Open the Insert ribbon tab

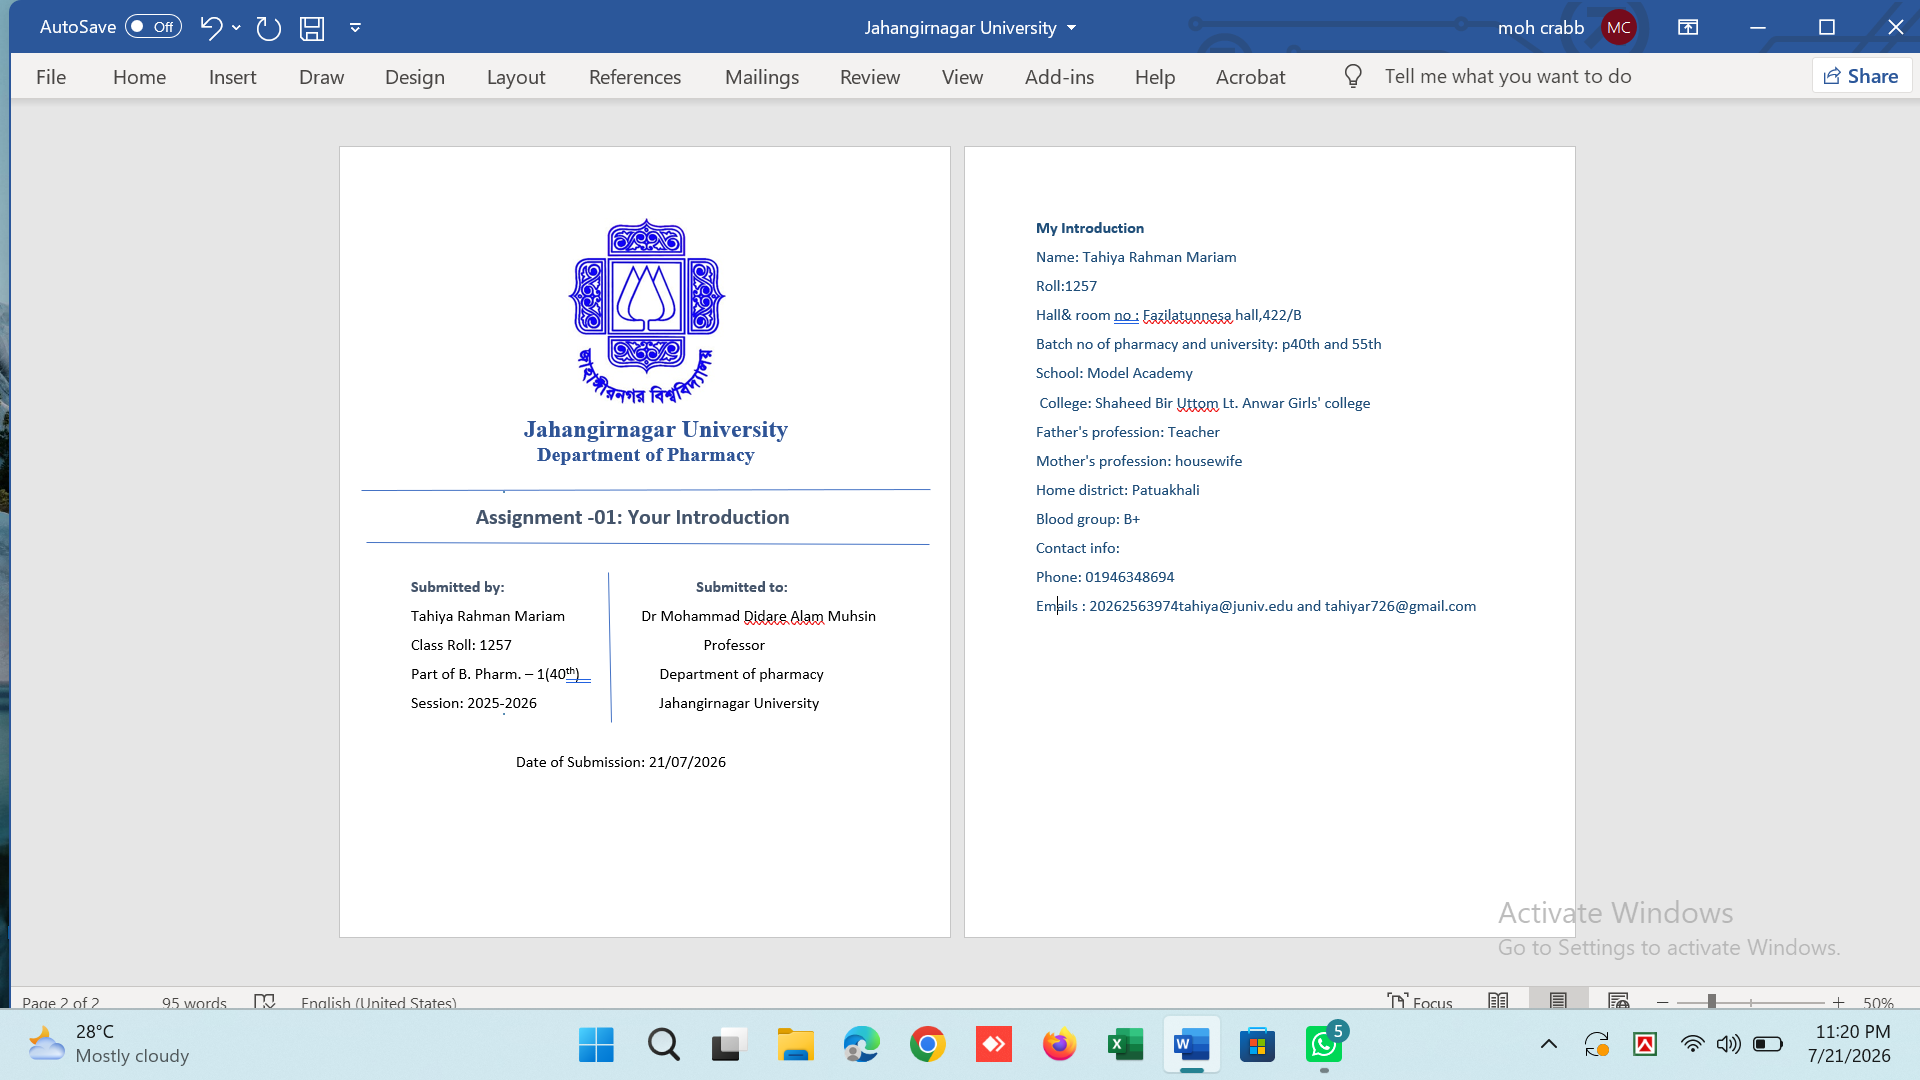232,77
